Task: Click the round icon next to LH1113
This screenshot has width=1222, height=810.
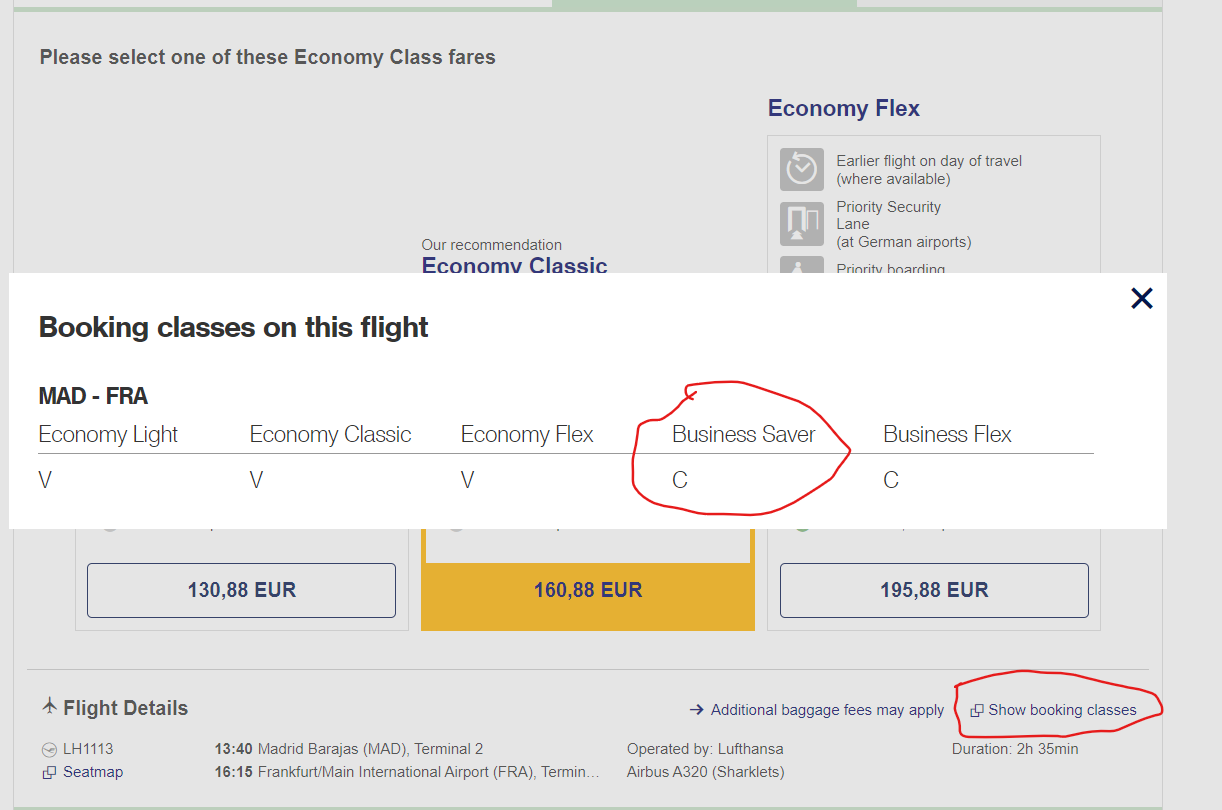Action: point(49,749)
